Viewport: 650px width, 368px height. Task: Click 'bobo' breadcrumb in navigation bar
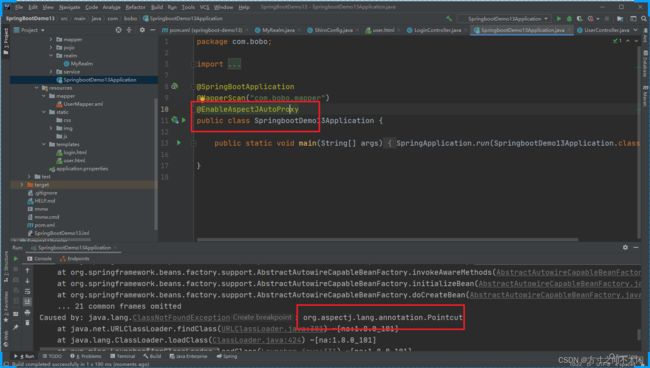point(130,19)
